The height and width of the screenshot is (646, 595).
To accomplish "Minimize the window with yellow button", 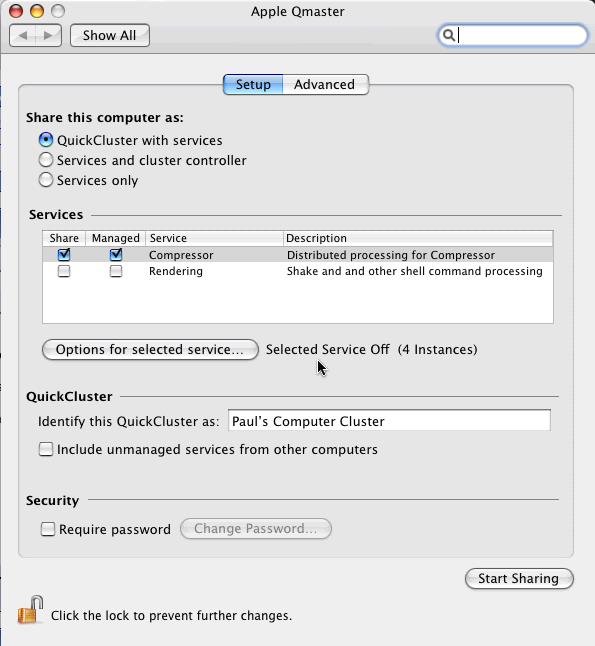I will coord(37,11).
